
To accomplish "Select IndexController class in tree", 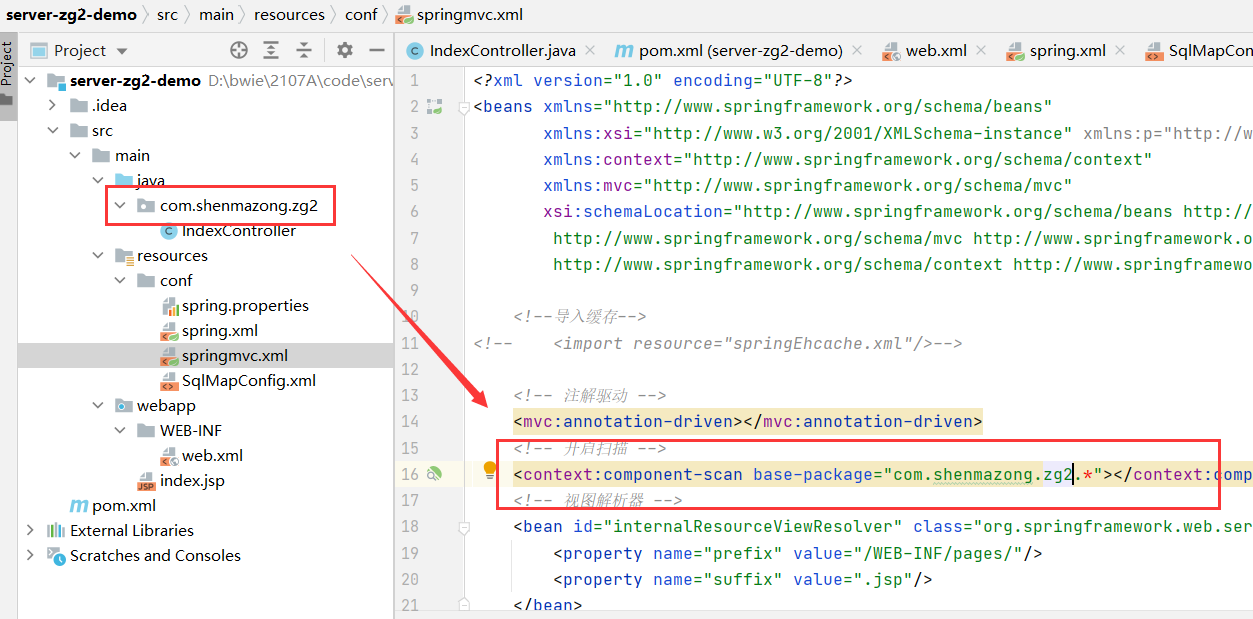I will [x=238, y=231].
